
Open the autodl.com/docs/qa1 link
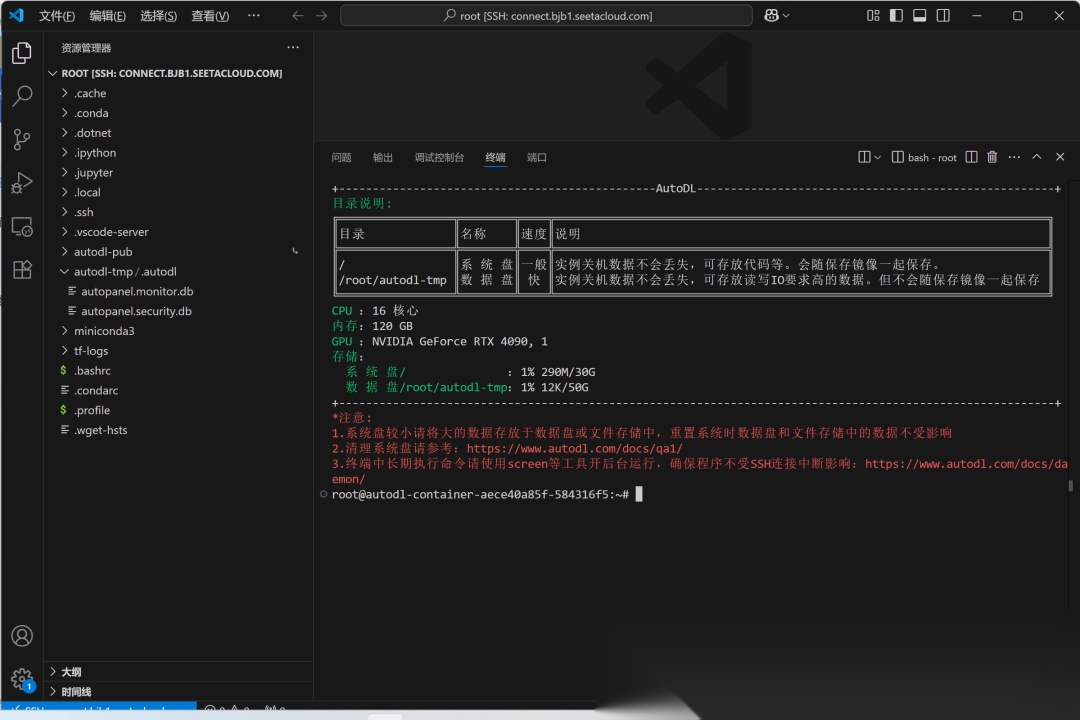coord(574,449)
